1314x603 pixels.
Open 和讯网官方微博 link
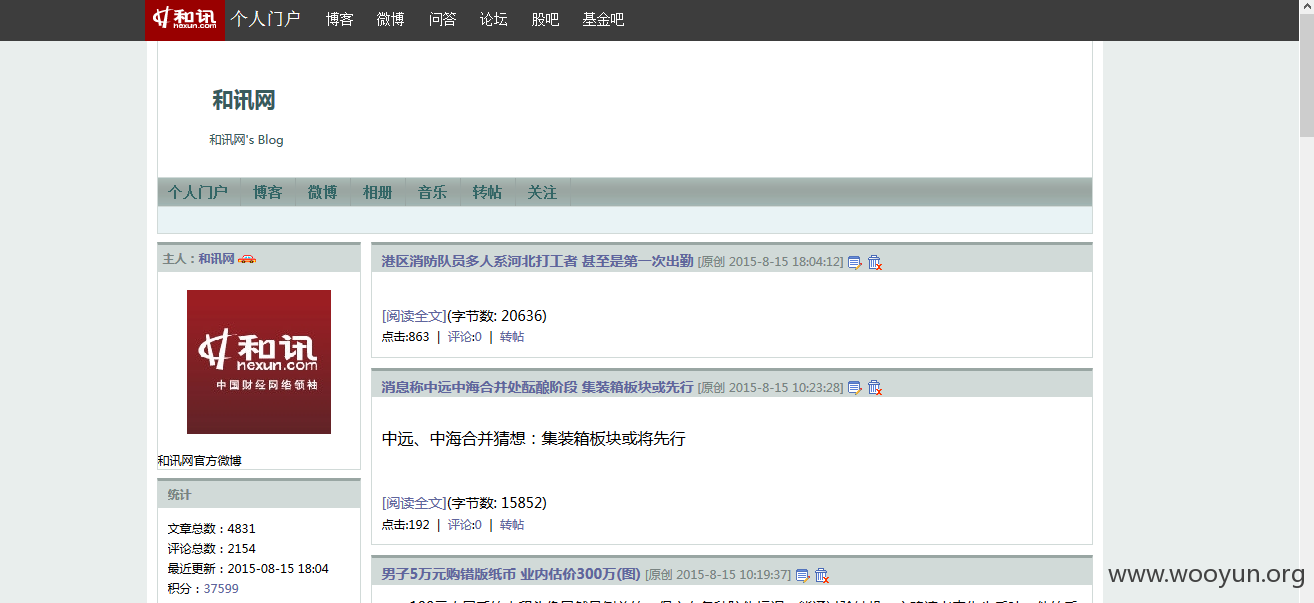(x=199, y=461)
